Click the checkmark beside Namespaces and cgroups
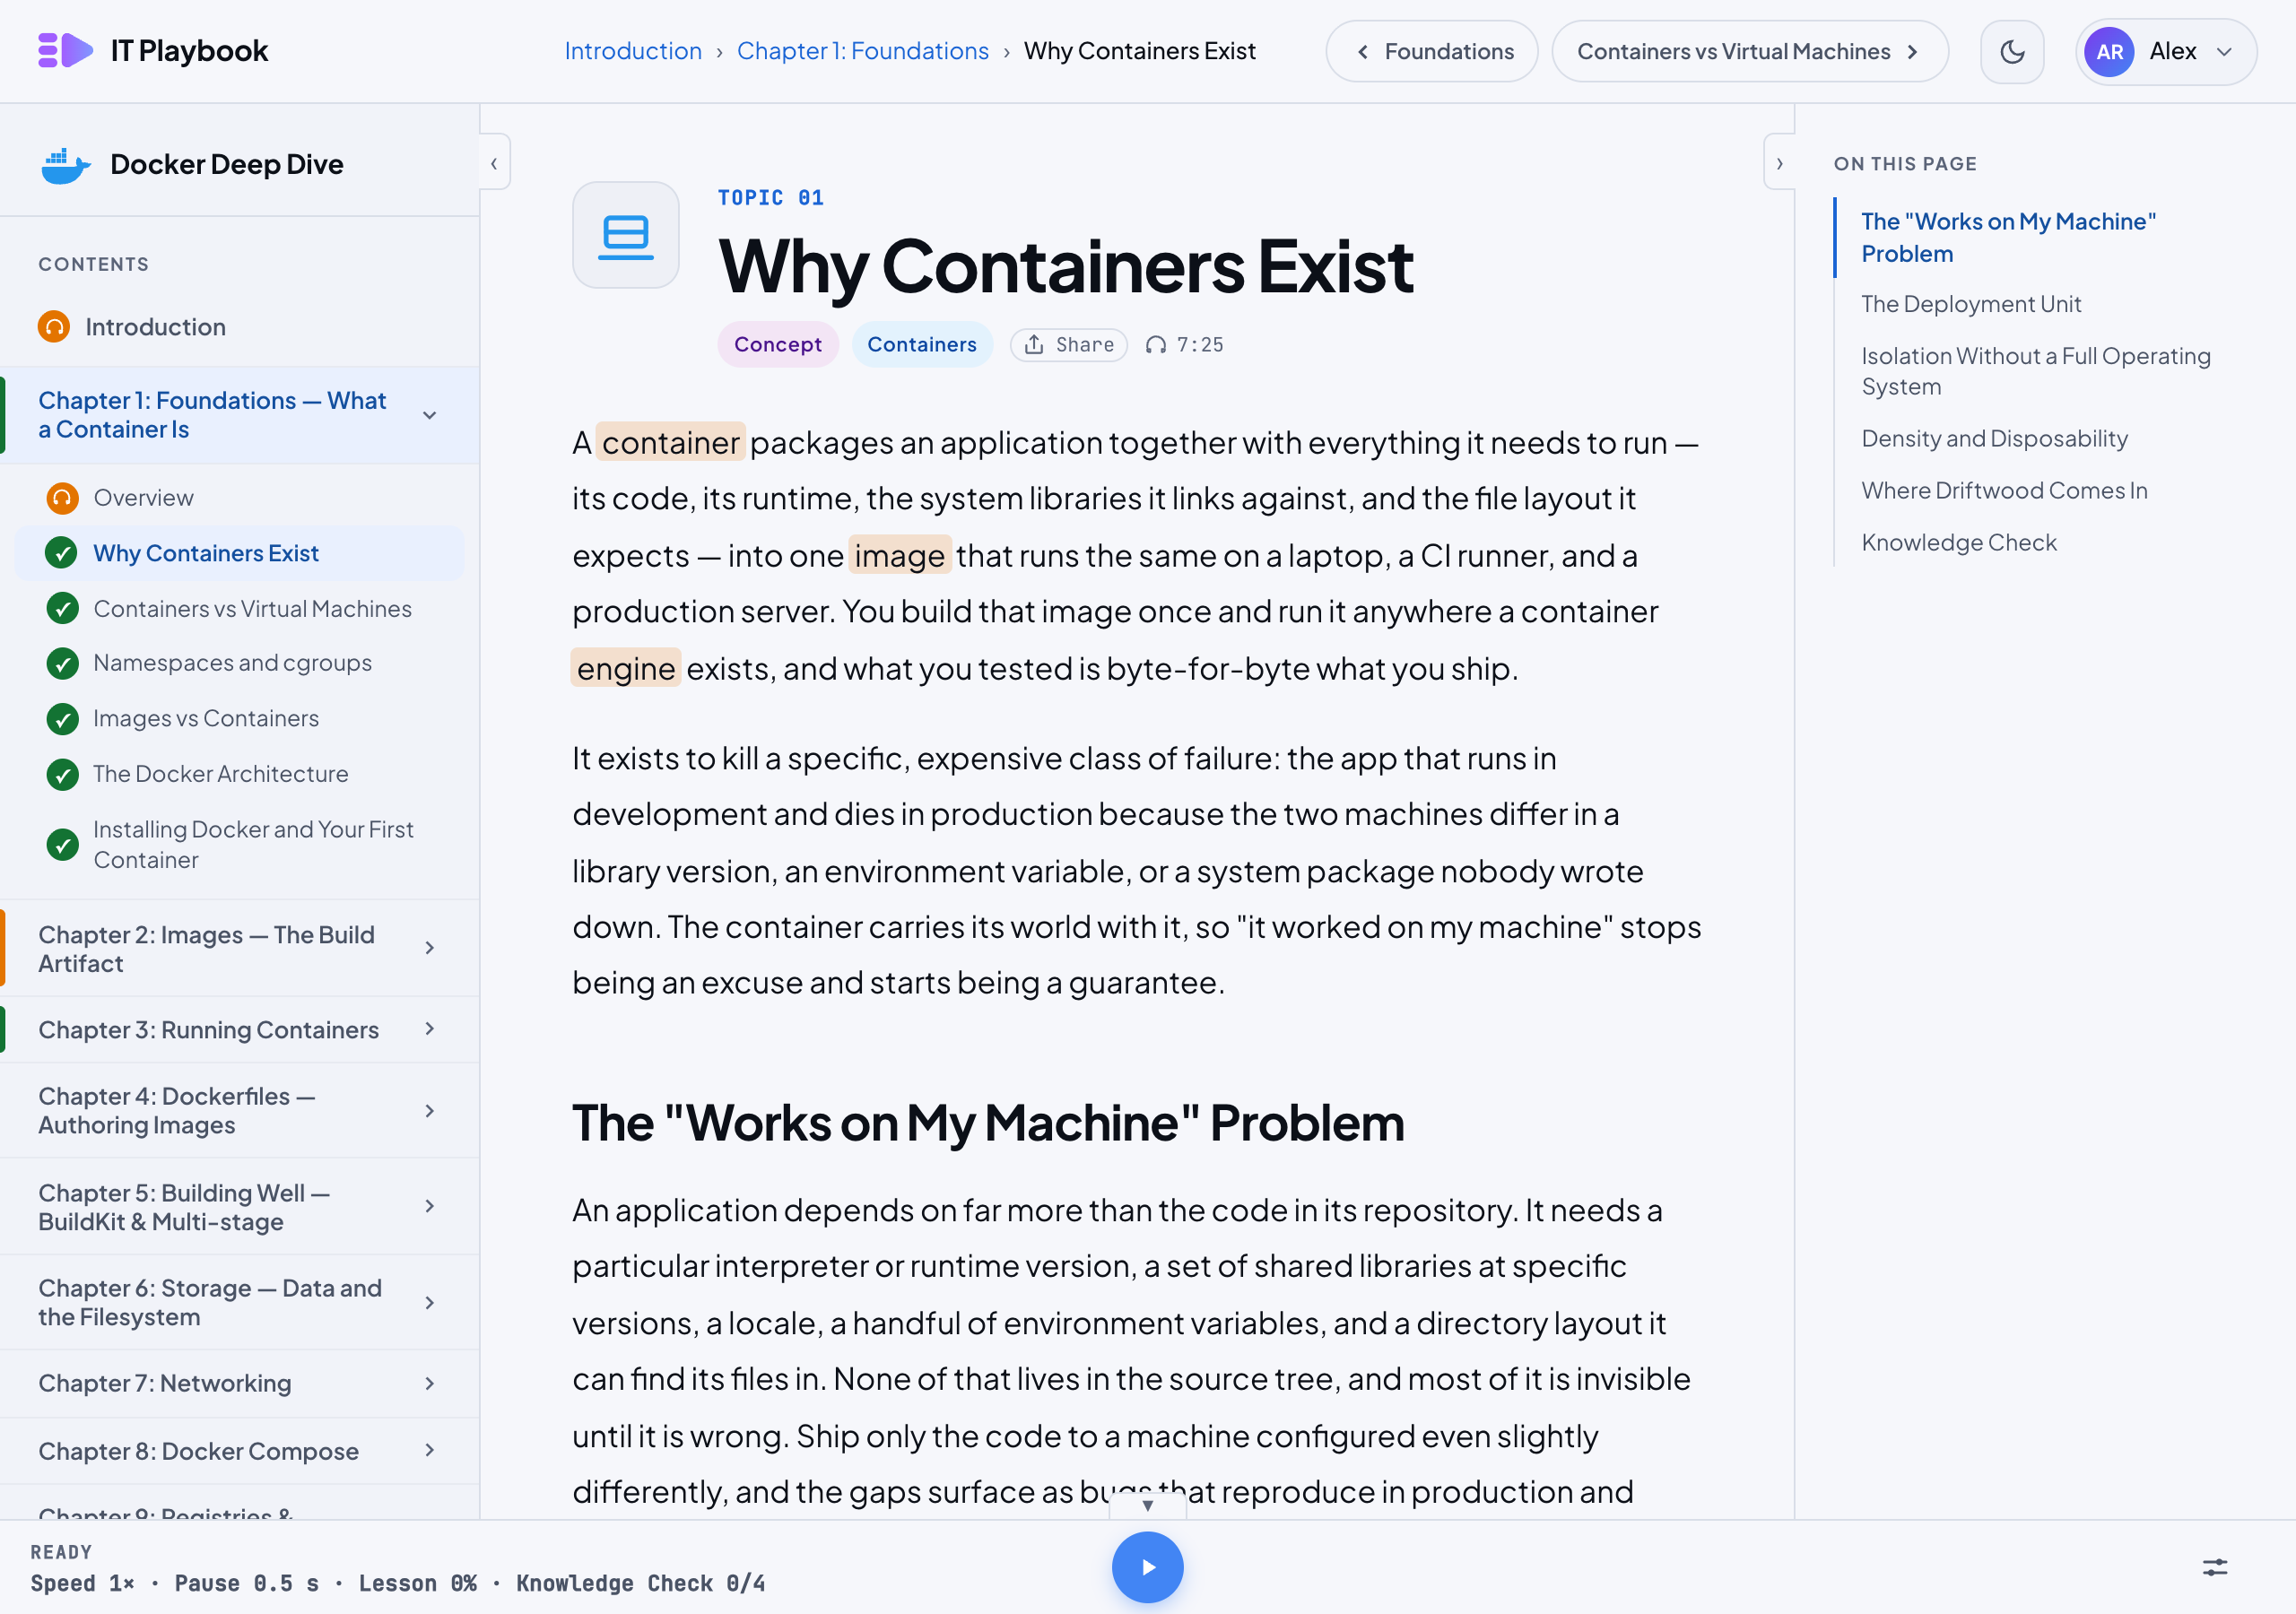This screenshot has height=1614, width=2296. [63, 663]
